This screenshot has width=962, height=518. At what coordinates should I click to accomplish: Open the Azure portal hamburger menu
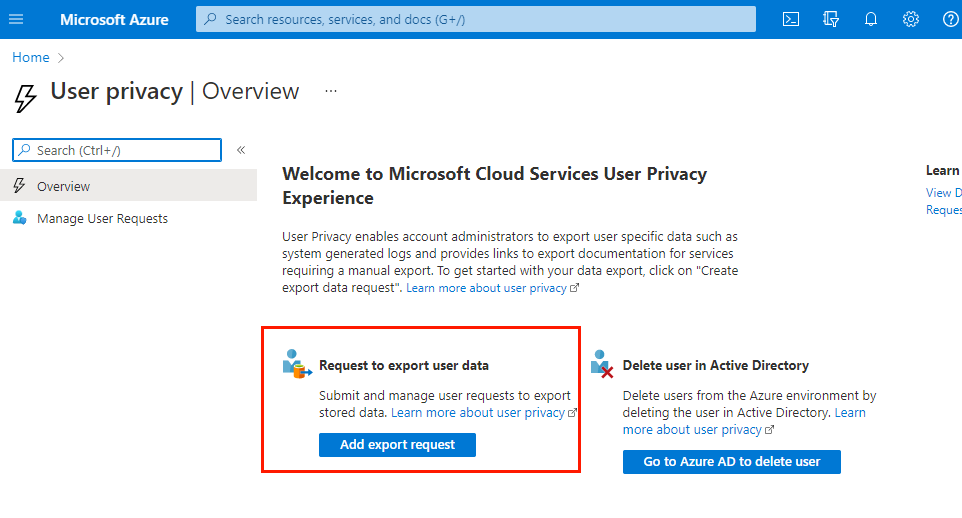16,19
